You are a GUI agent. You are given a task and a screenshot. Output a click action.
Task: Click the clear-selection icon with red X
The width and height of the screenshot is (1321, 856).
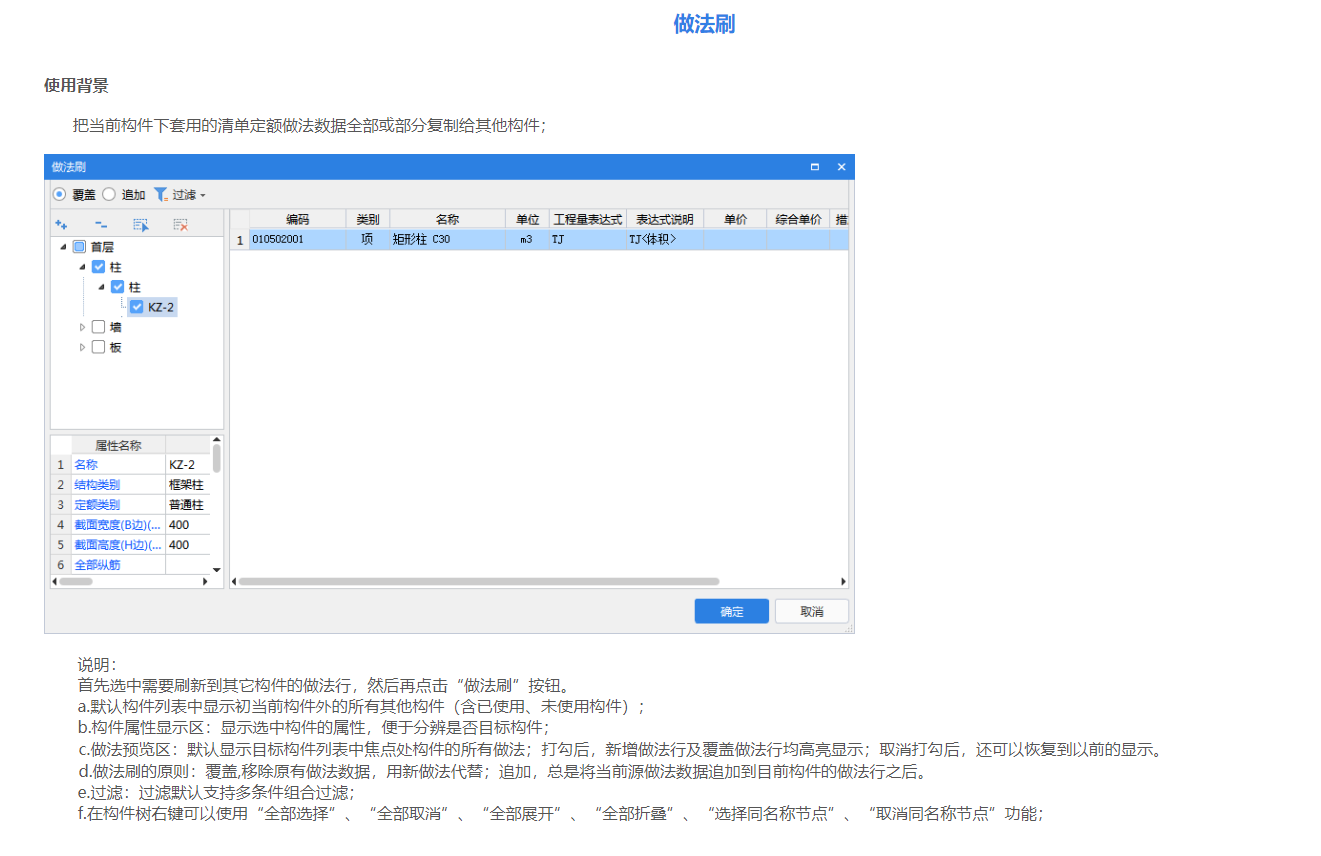181,225
